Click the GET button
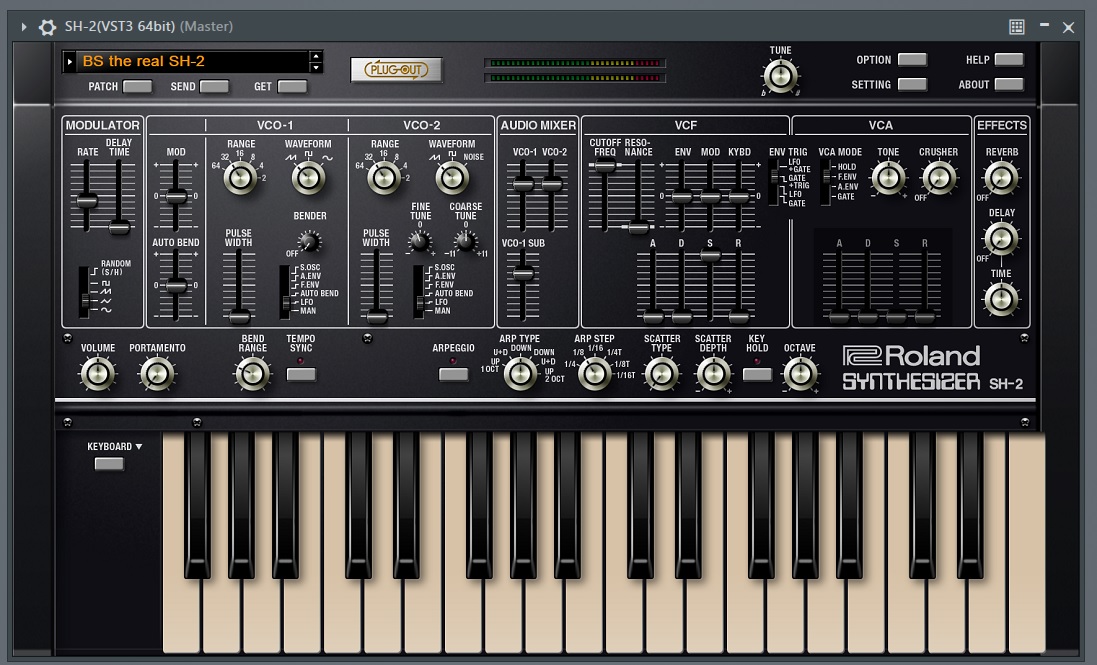The image size is (1097, 665). (x=292, y=87)
